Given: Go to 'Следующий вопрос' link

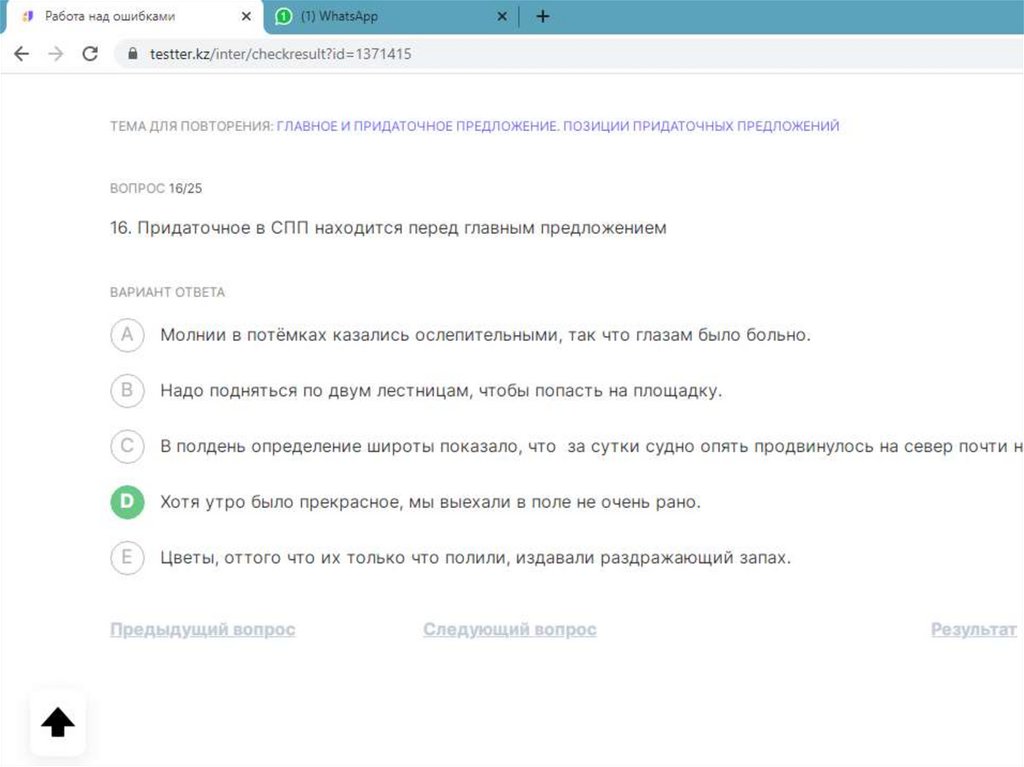Looking at the screenshot, I should [509, 629].
